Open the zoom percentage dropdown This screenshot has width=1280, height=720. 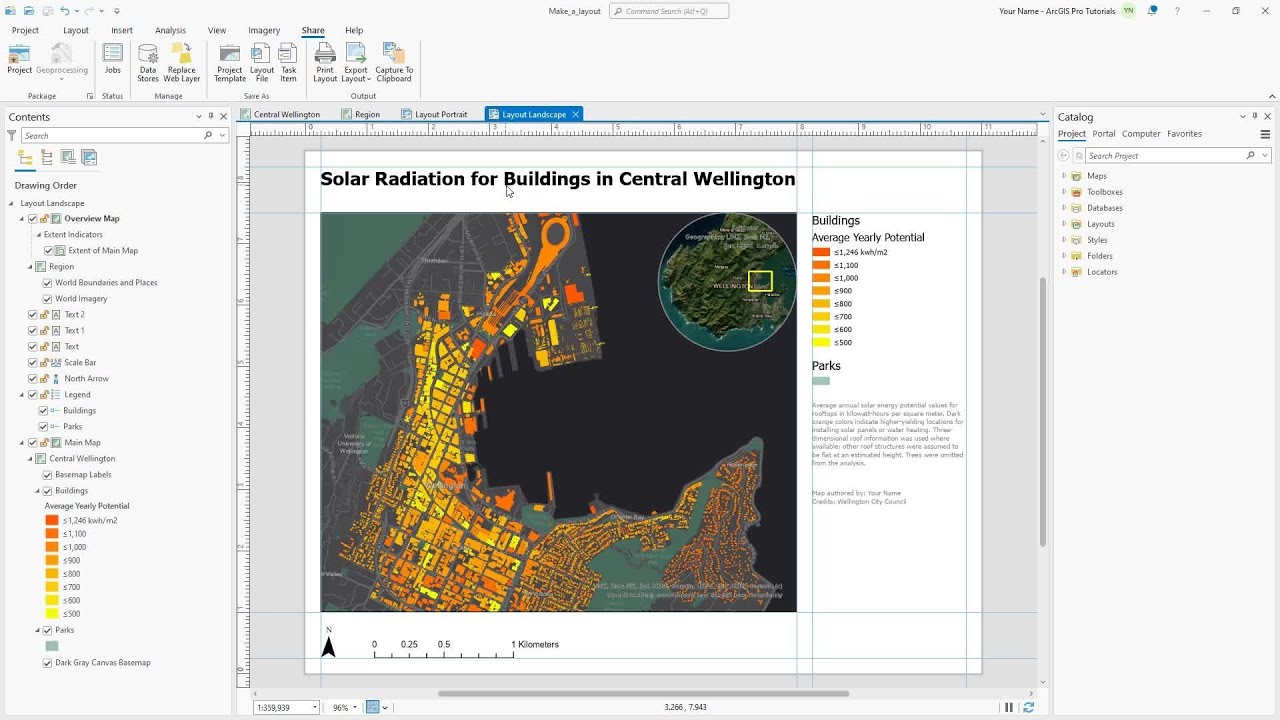coord(354,708)
